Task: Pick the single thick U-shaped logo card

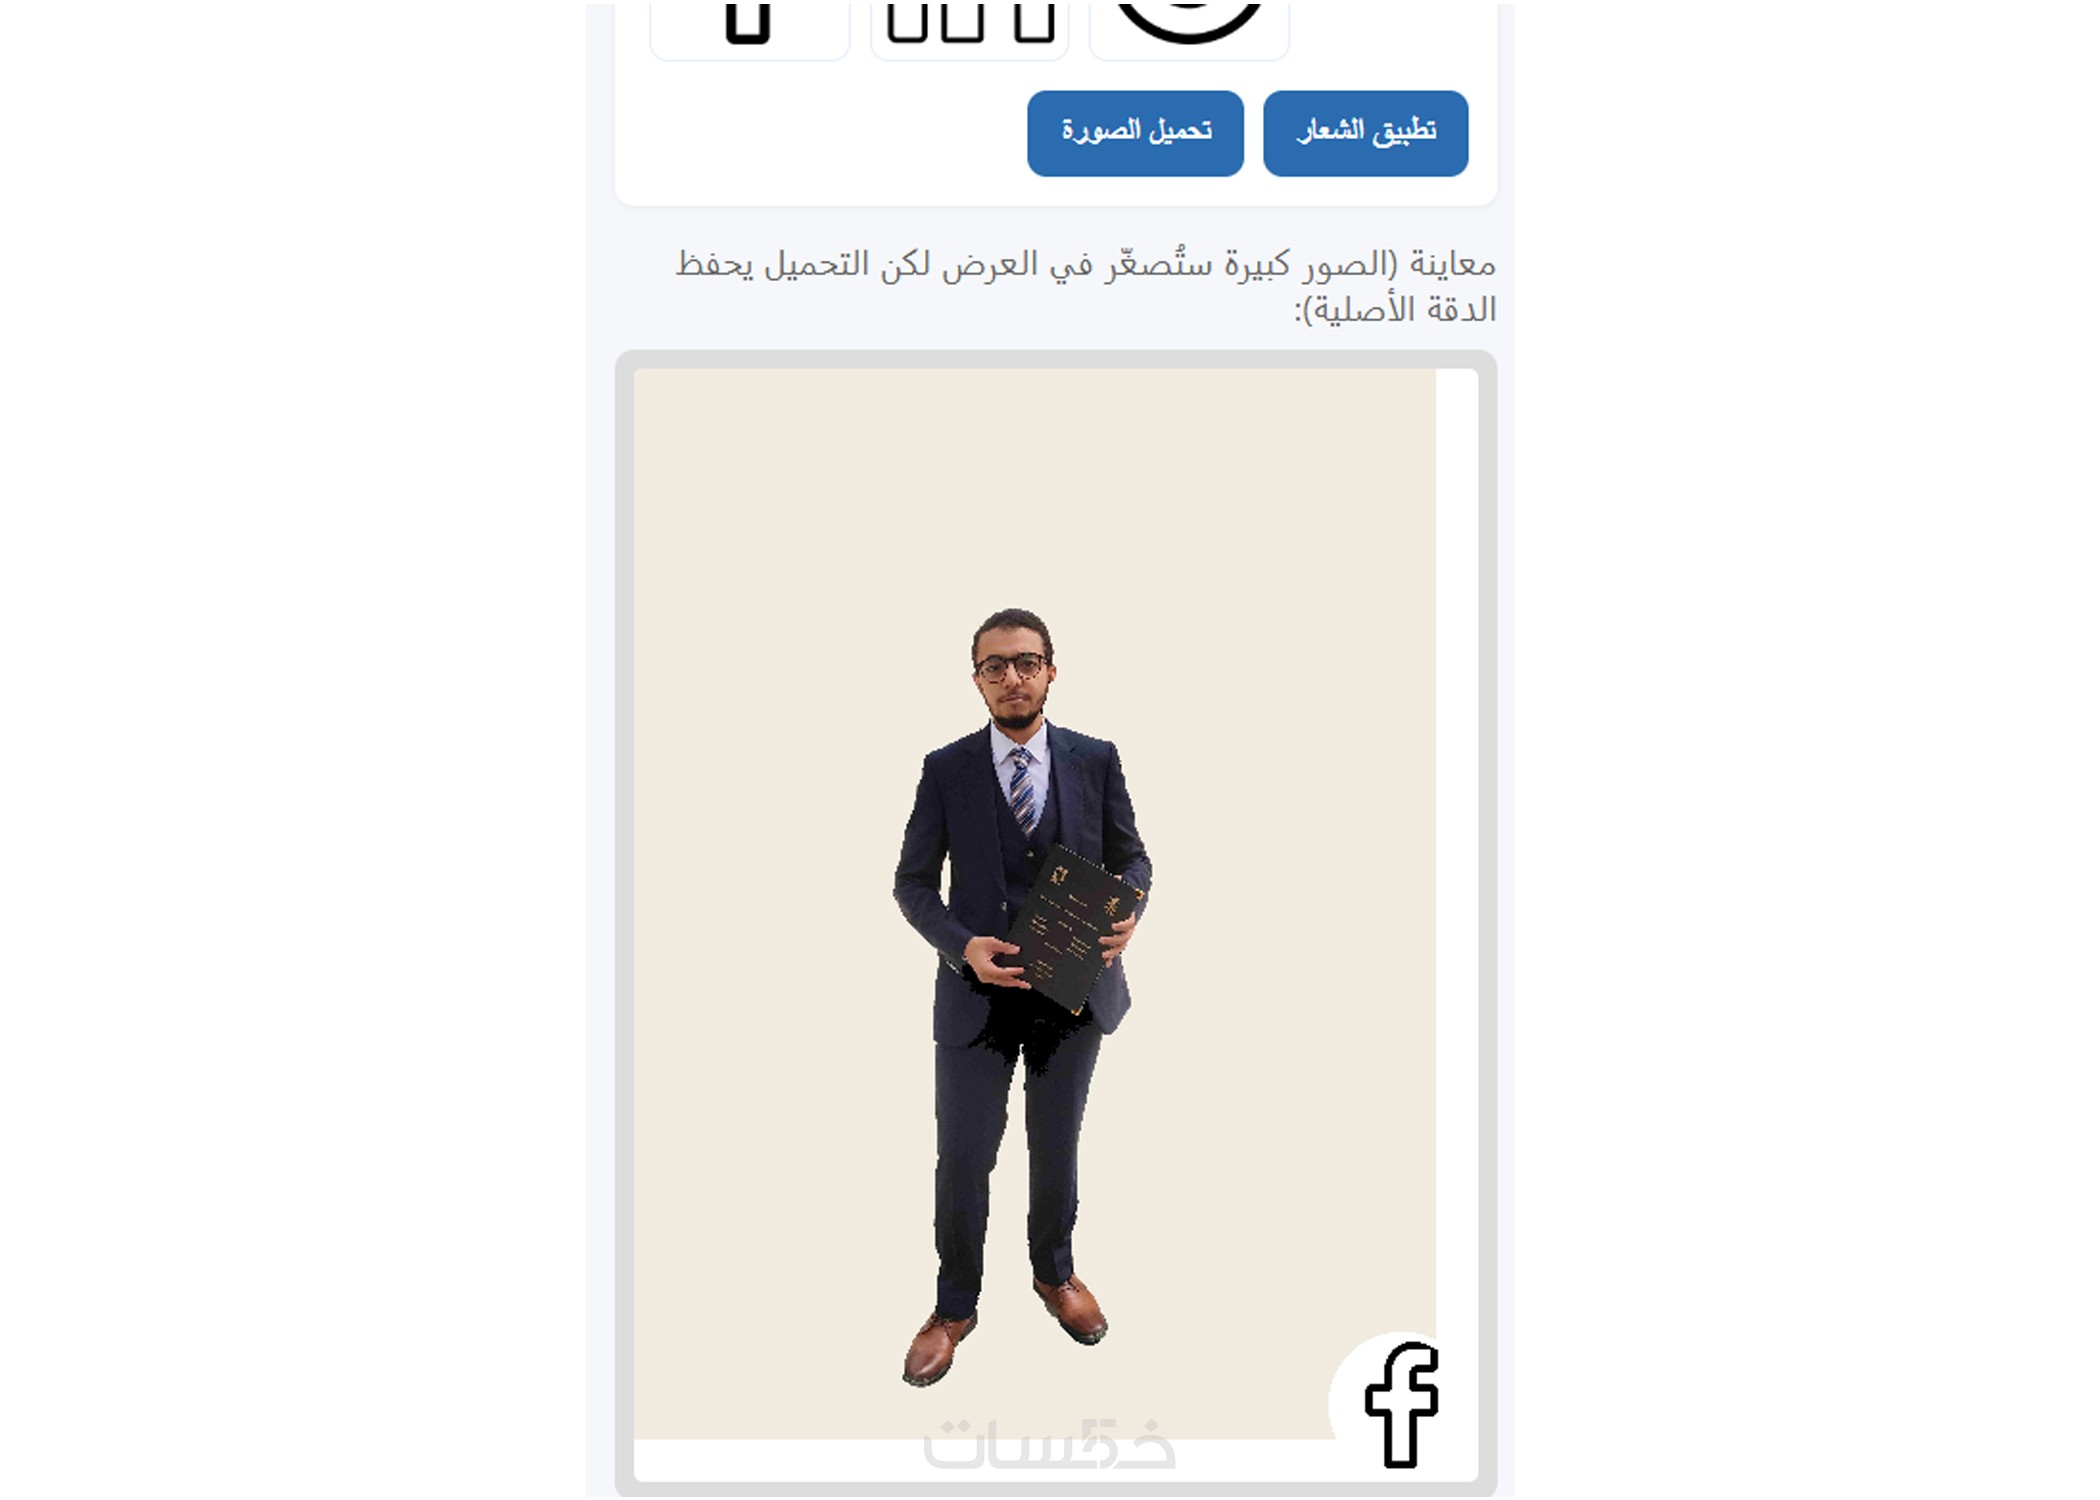Action: point(749,30)
